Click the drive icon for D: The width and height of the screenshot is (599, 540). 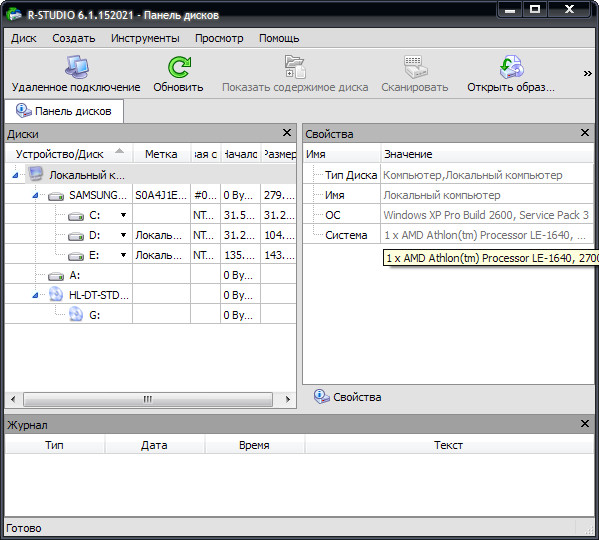coord(76,236)
